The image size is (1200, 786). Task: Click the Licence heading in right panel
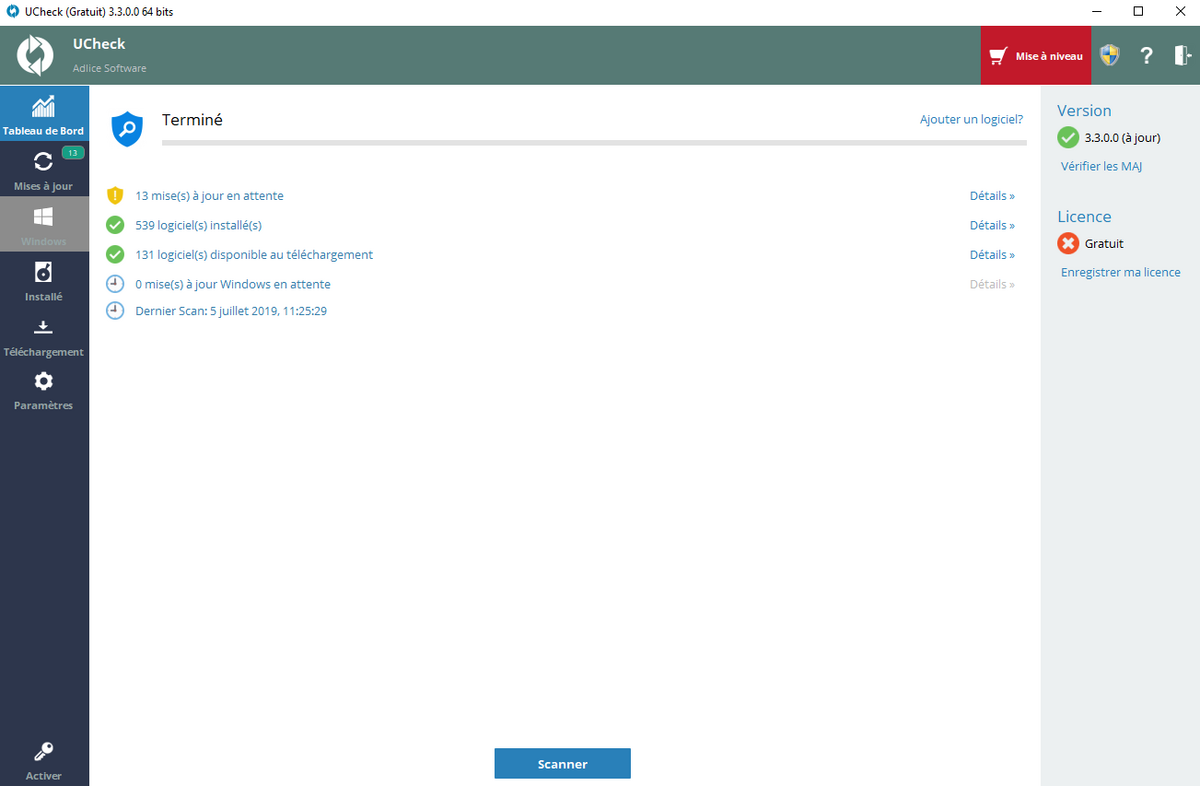[x=1084, y=217]
